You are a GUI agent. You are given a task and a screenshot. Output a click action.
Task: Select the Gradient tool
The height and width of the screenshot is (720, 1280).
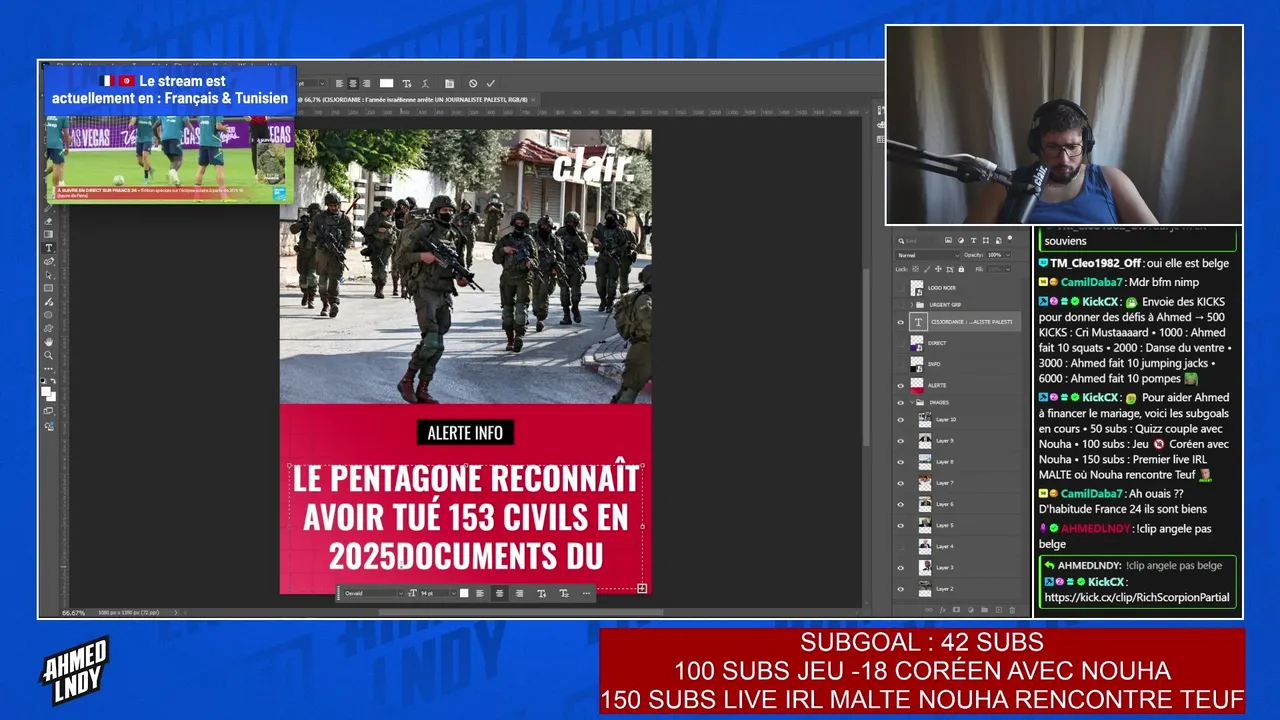(x=48, y=234)
